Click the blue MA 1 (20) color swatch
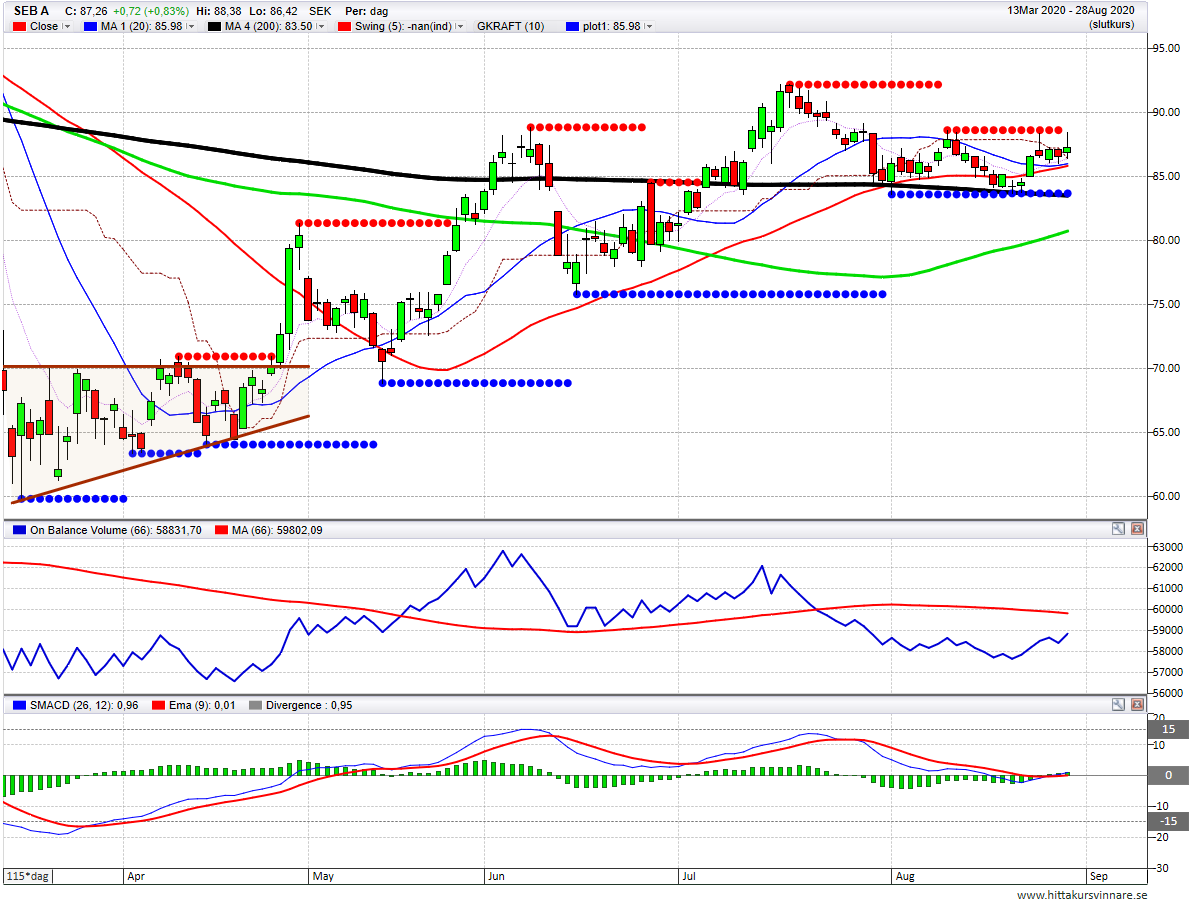Image resolution: width=1192 pixels, height=900 pixels. (90, 26)
